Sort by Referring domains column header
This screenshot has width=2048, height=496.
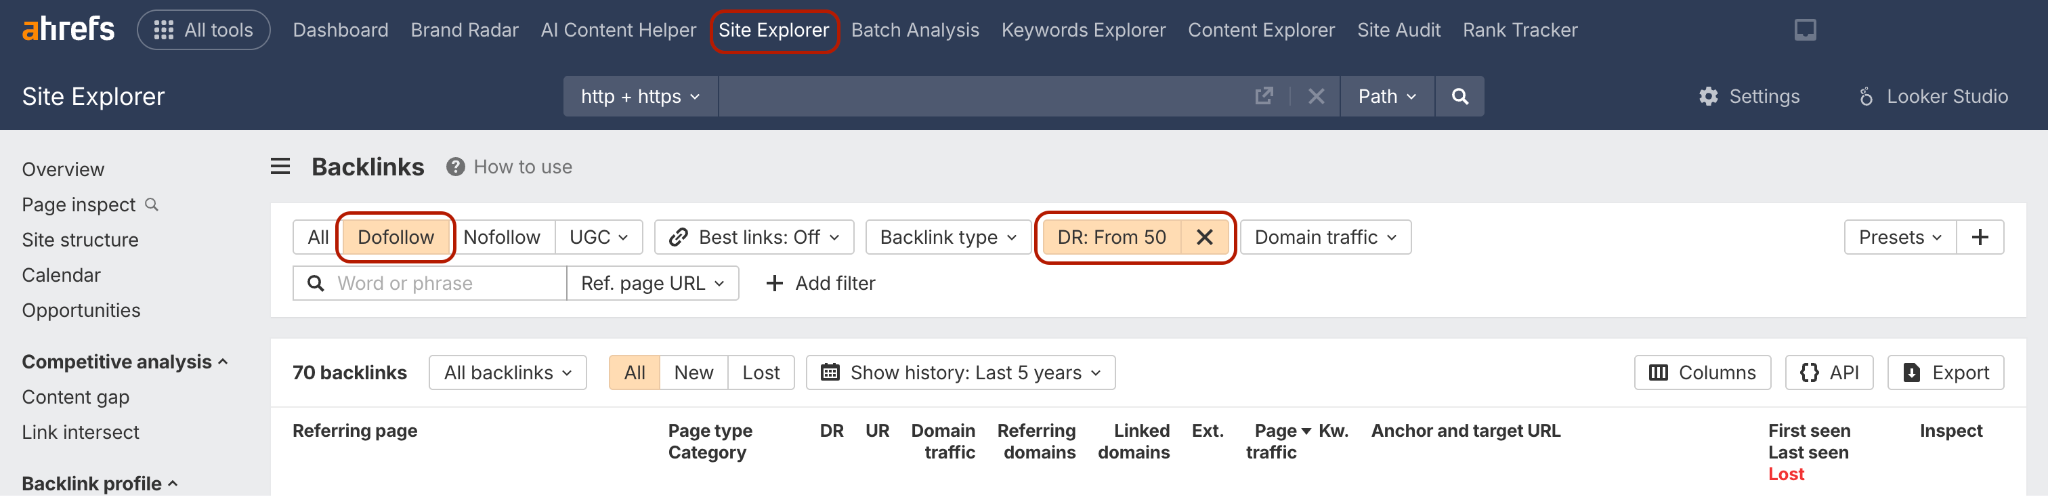(x=1036, y=441)
